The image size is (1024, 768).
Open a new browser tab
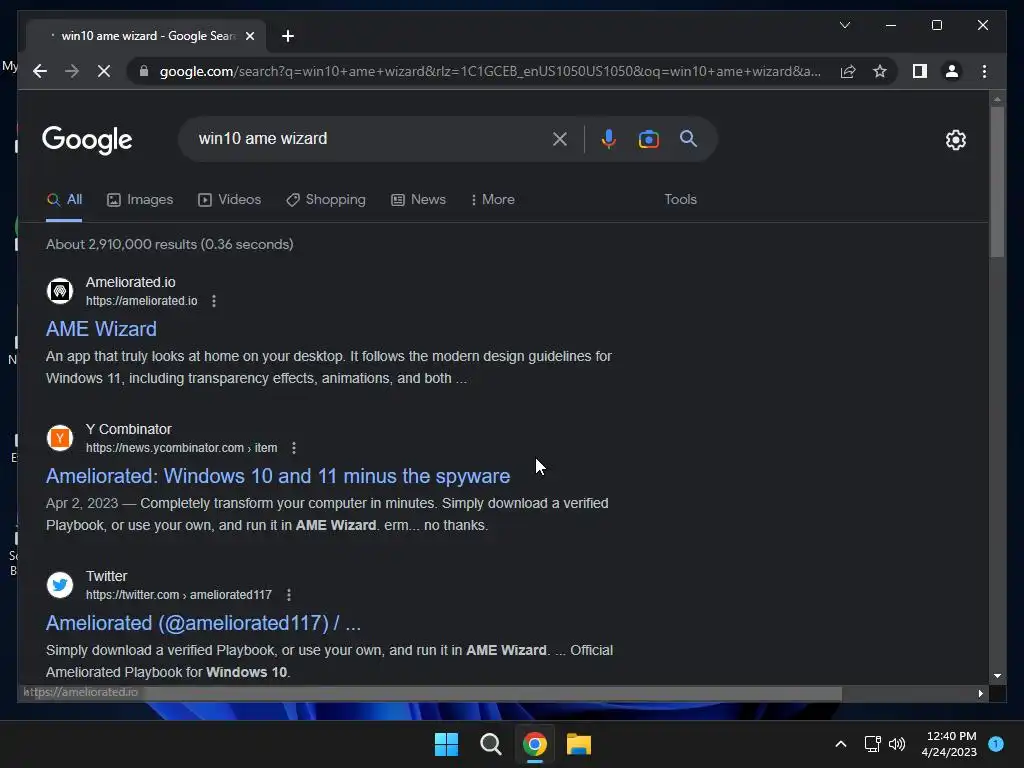coord(288,36)
